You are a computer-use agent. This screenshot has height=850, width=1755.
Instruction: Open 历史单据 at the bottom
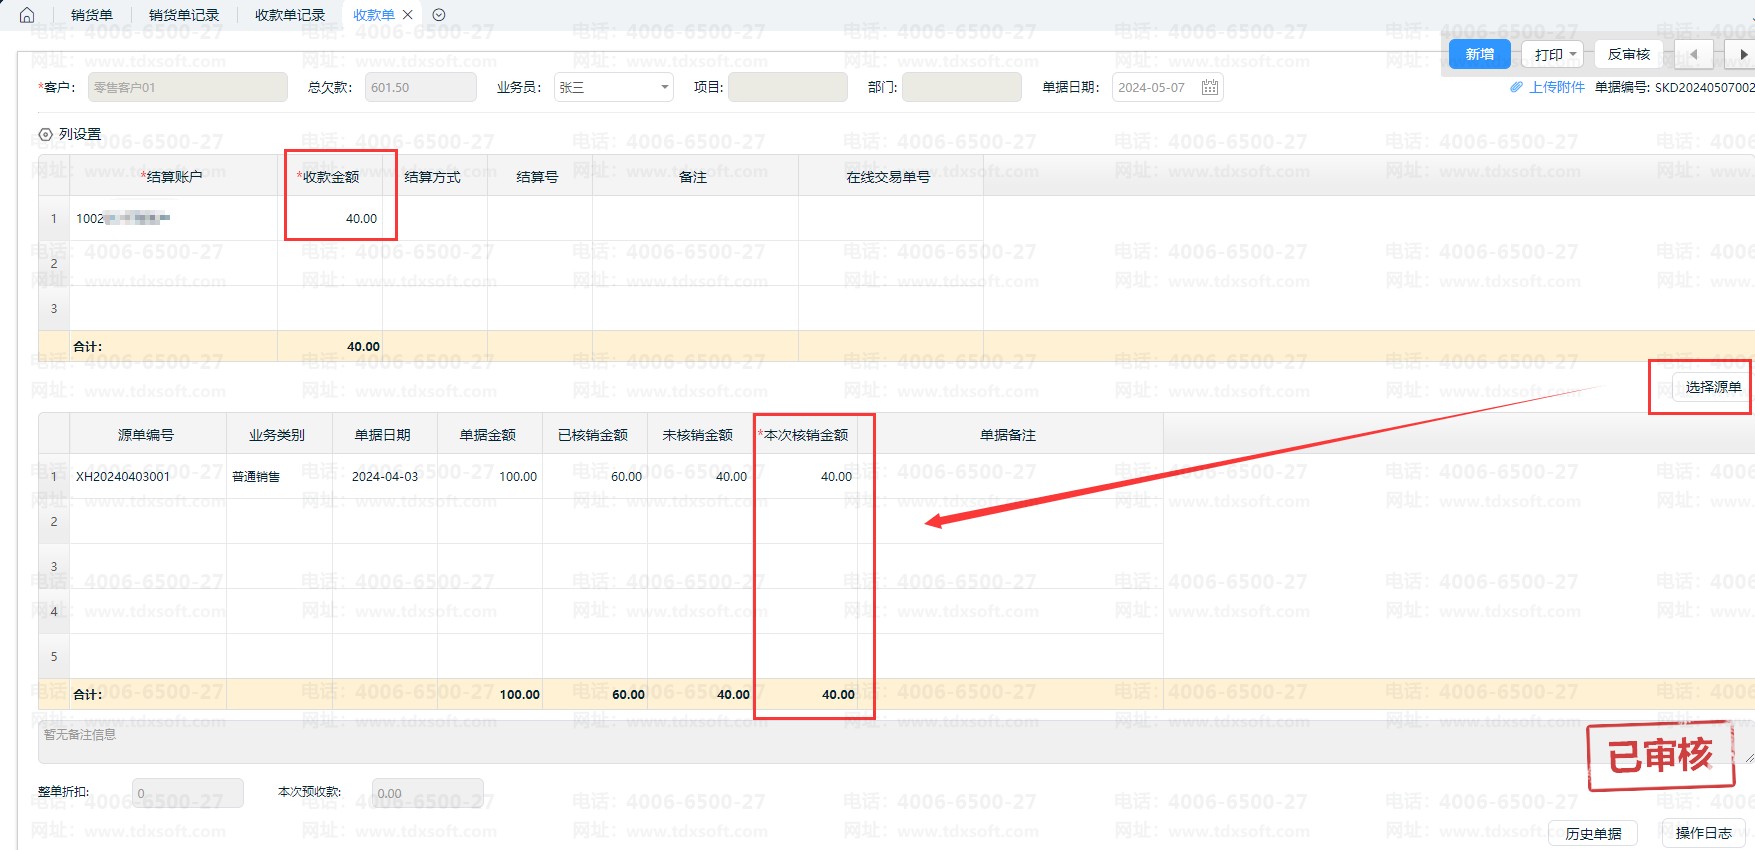[1593, 833]
